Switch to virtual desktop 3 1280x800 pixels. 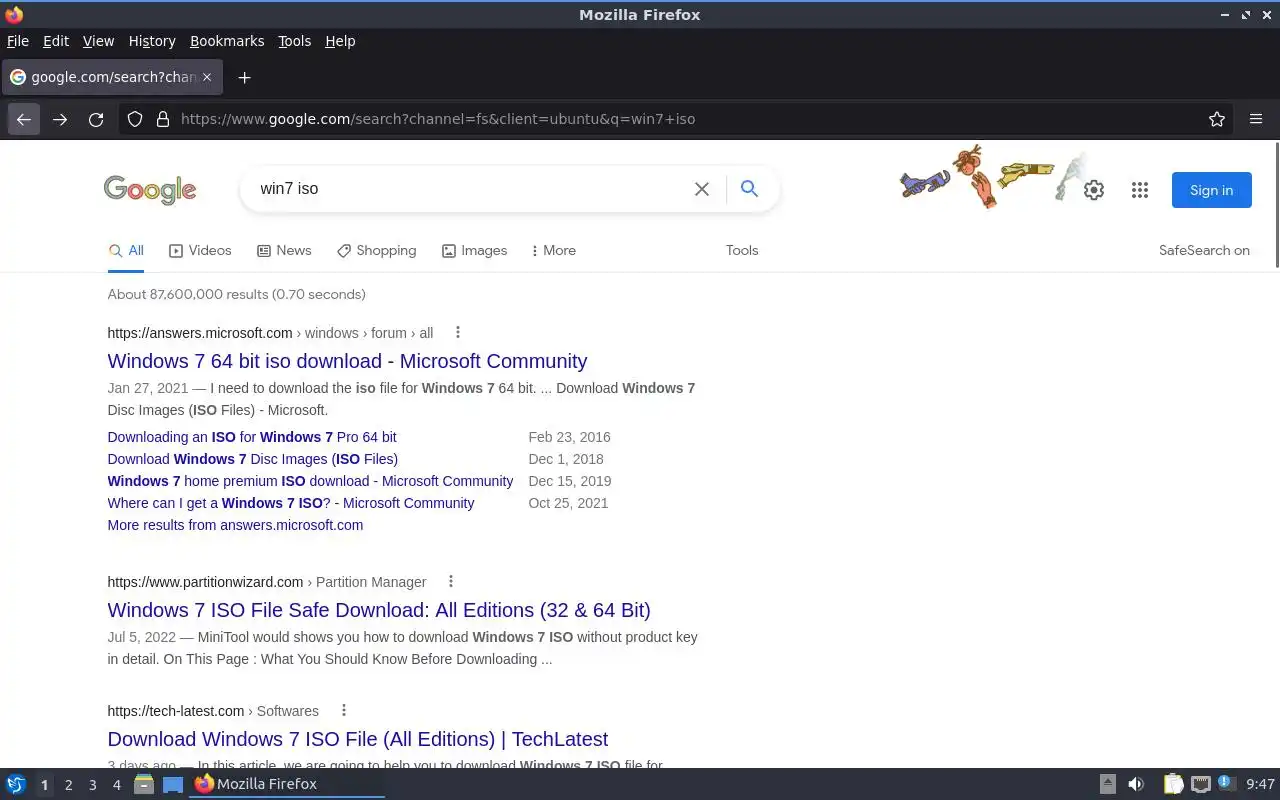[x=92, y=785]
